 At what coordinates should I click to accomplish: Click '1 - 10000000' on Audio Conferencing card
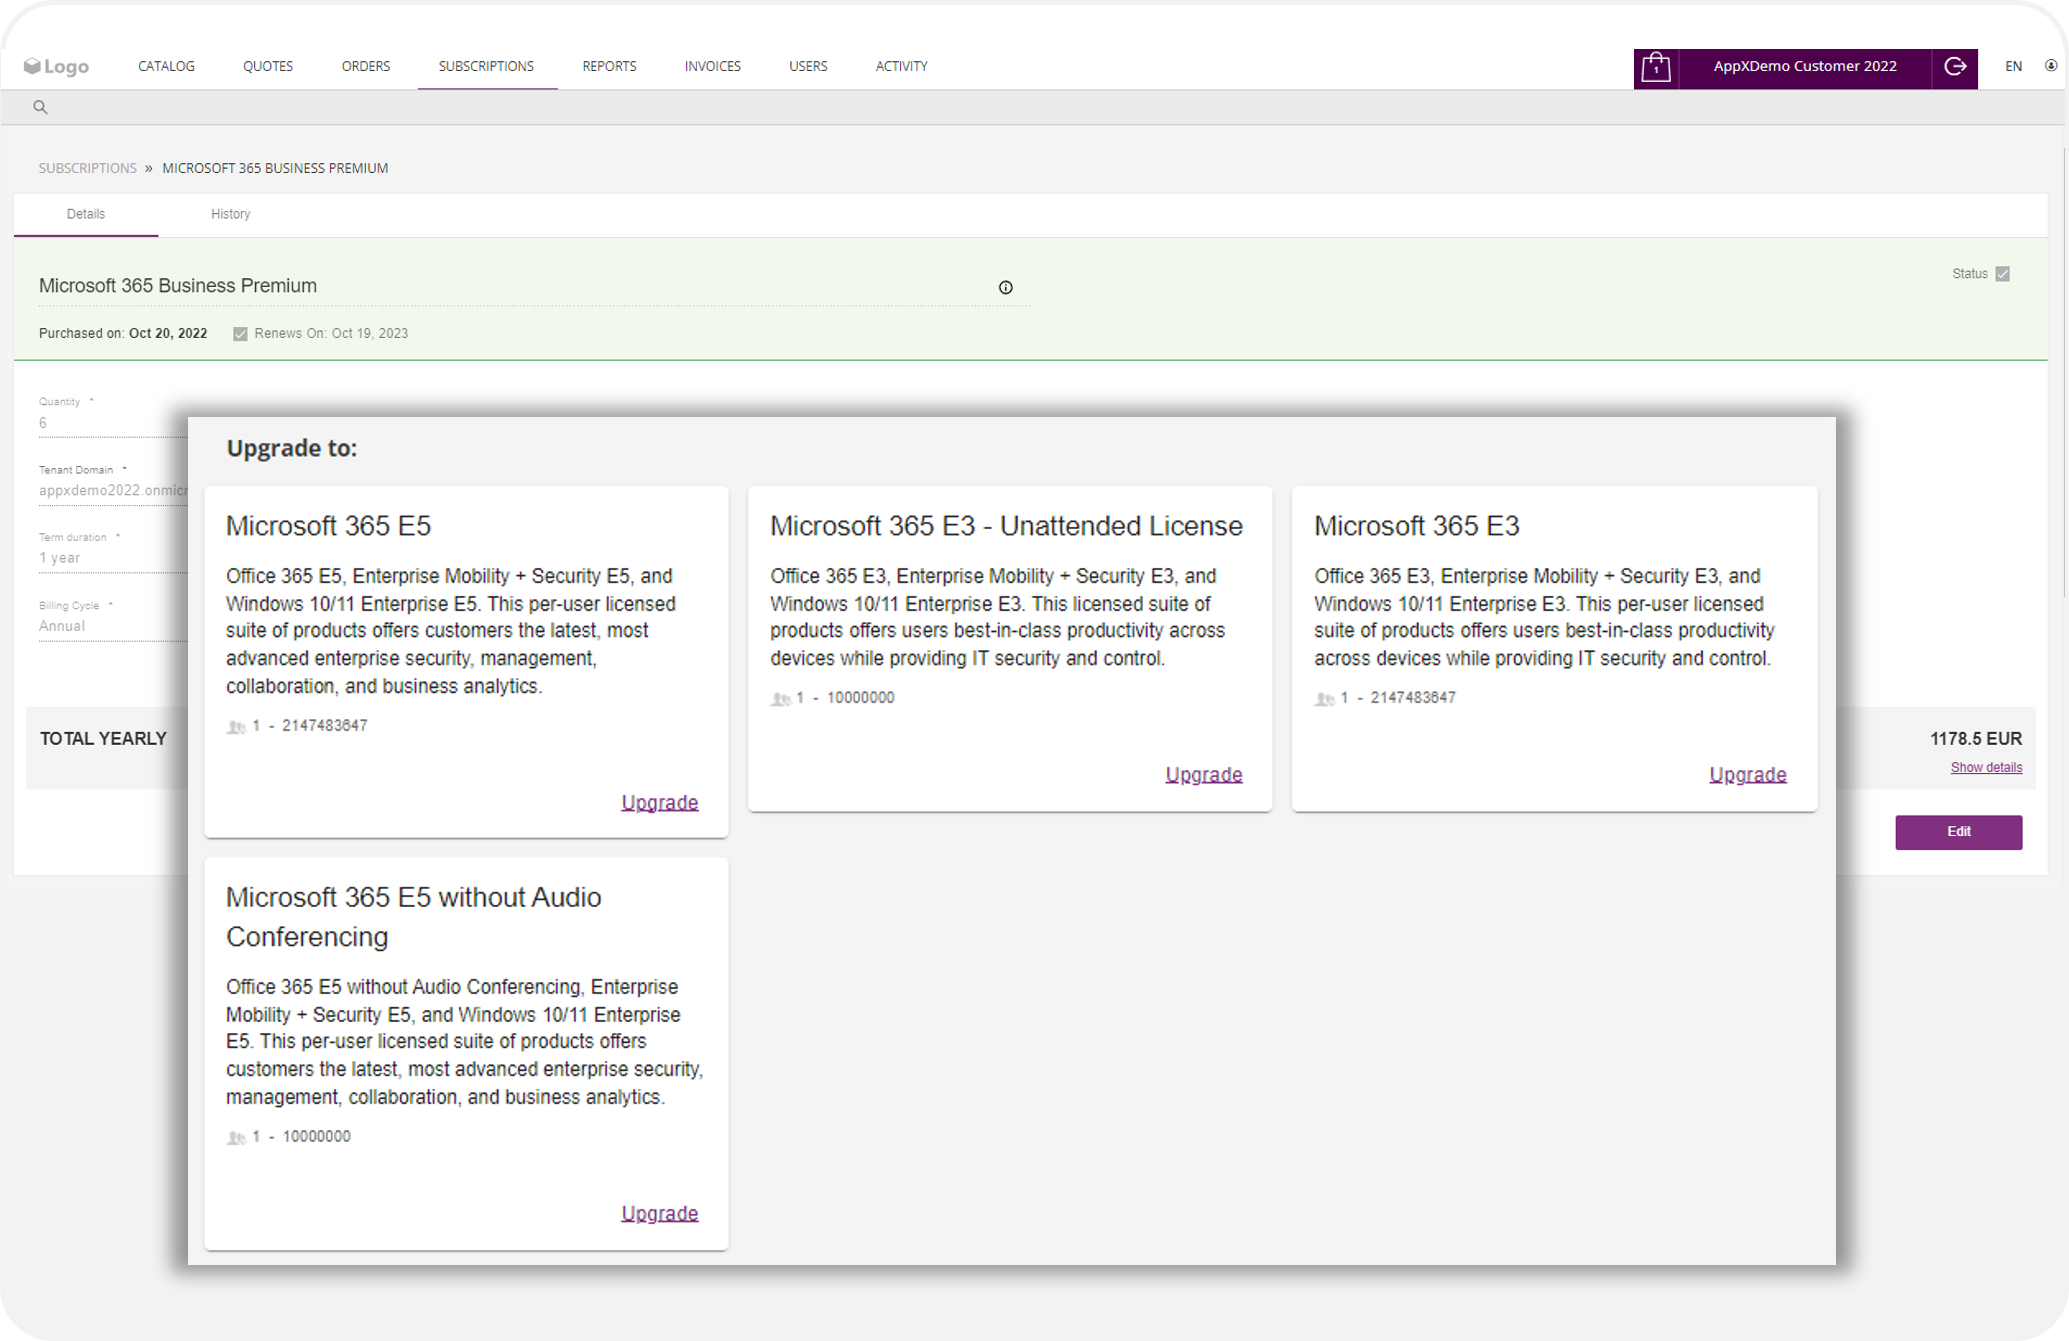[x=301, y=1137]
